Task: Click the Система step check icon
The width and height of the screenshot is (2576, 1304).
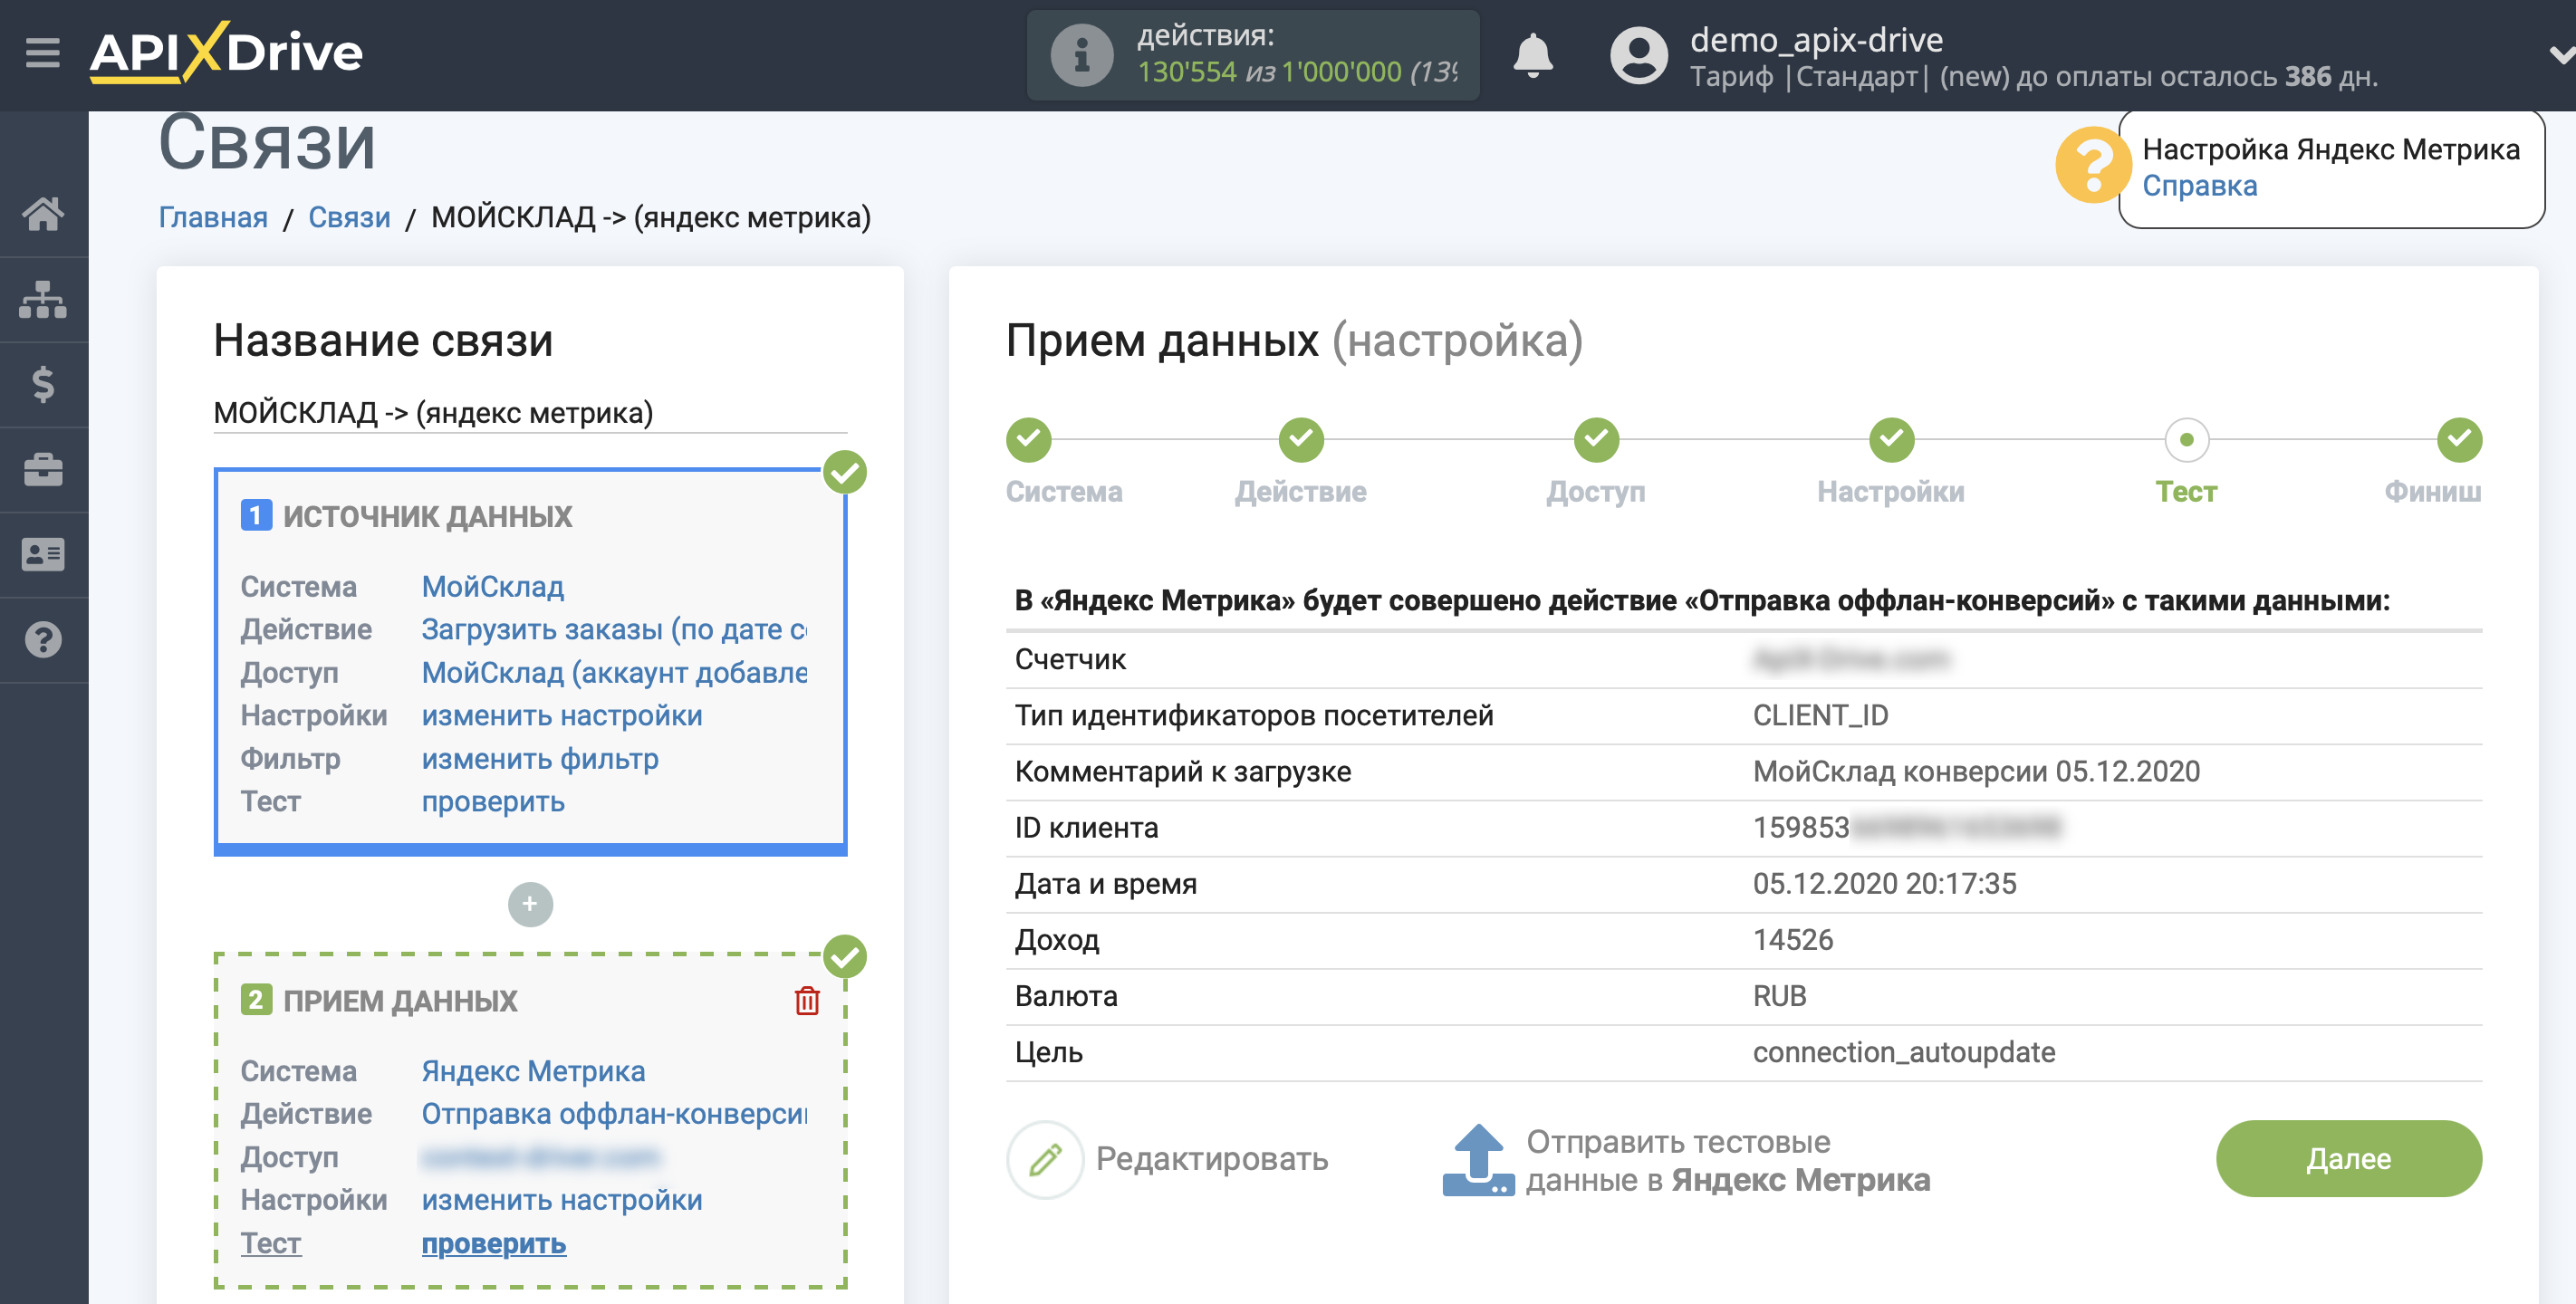Action: (x=1028, y=439)
